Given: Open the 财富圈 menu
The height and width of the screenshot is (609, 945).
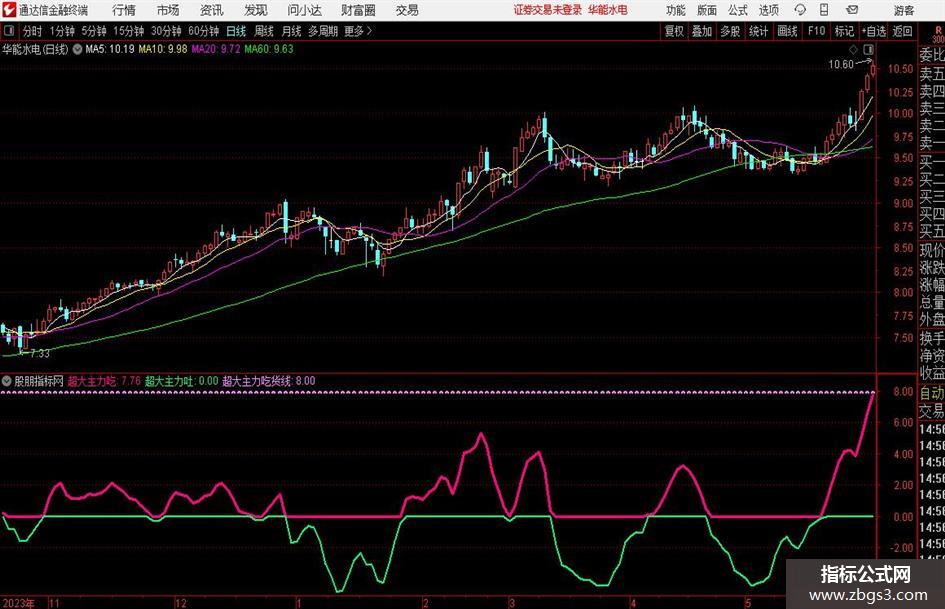Looking at the screenshot, I should click(358, 10).
